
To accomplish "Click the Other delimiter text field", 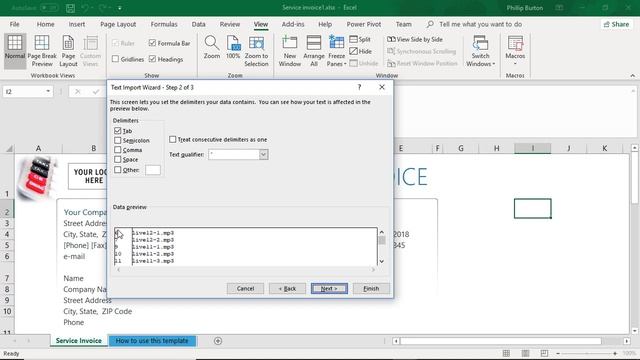I will point(153,170).
